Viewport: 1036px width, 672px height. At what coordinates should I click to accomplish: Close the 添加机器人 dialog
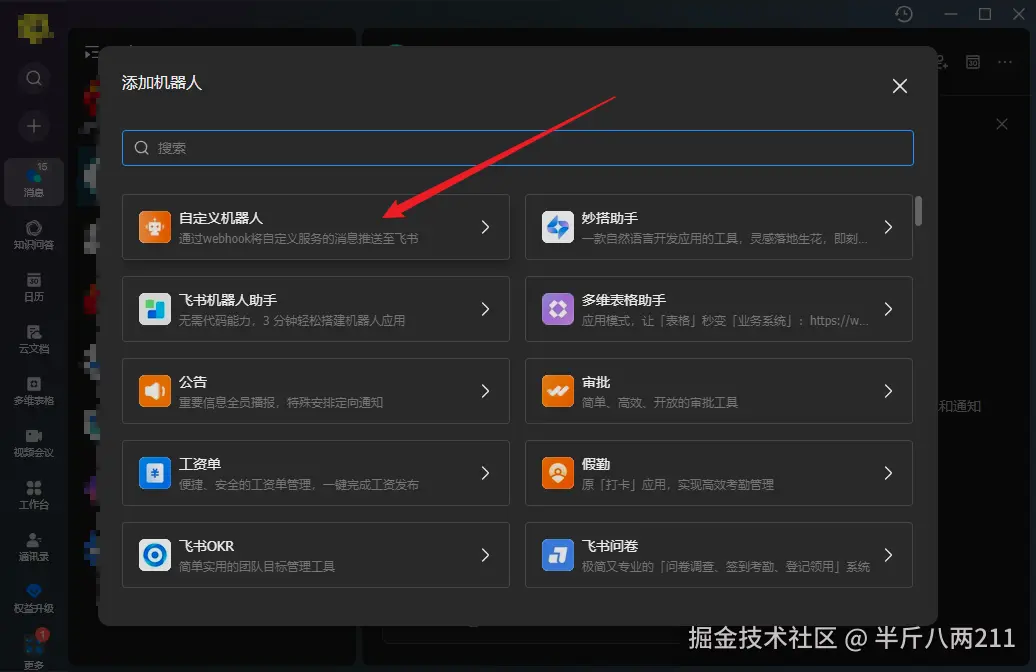[899, 86]
